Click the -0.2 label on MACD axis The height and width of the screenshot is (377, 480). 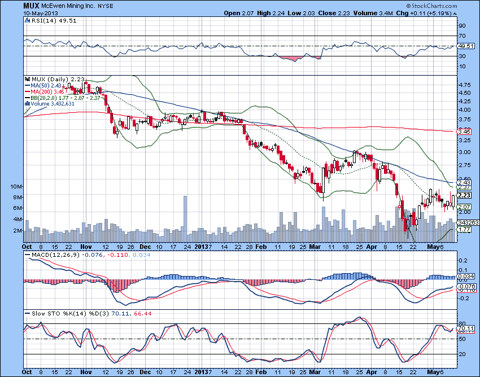coord(464,298)
